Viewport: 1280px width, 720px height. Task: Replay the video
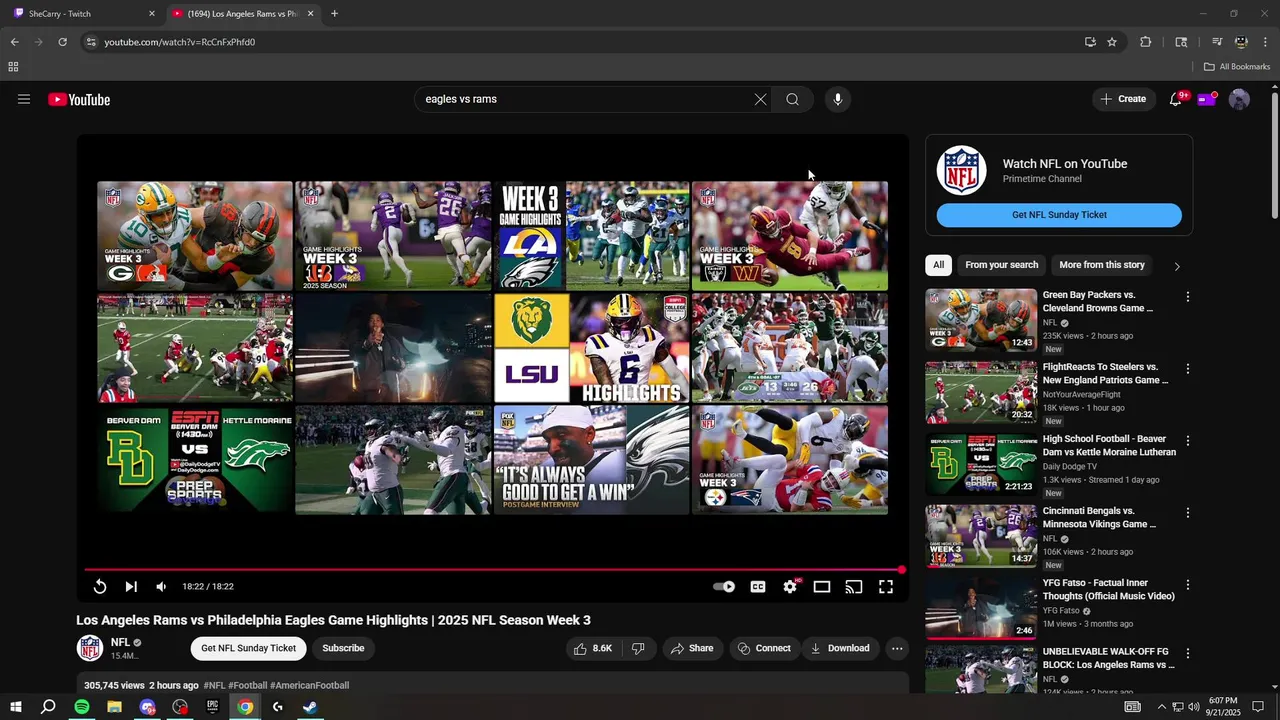tap(100, 587)
